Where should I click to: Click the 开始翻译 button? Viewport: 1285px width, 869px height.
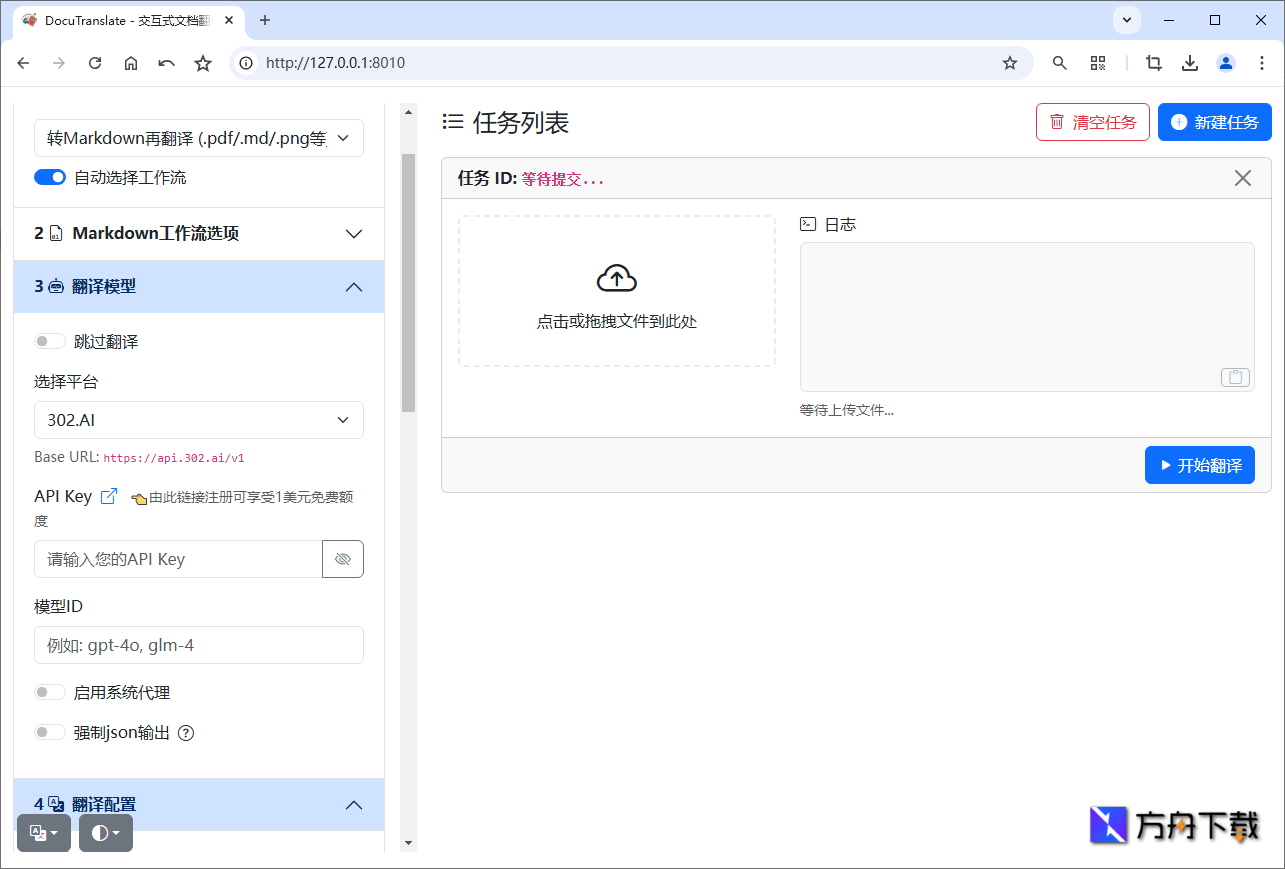[x=1199, y=464]
